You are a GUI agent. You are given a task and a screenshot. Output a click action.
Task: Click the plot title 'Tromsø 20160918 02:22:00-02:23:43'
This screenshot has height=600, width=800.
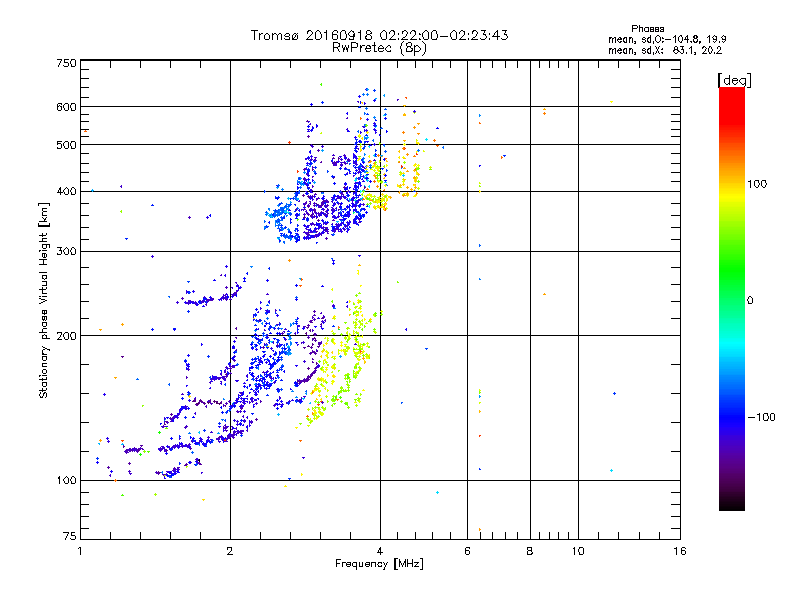pos(379,35)
